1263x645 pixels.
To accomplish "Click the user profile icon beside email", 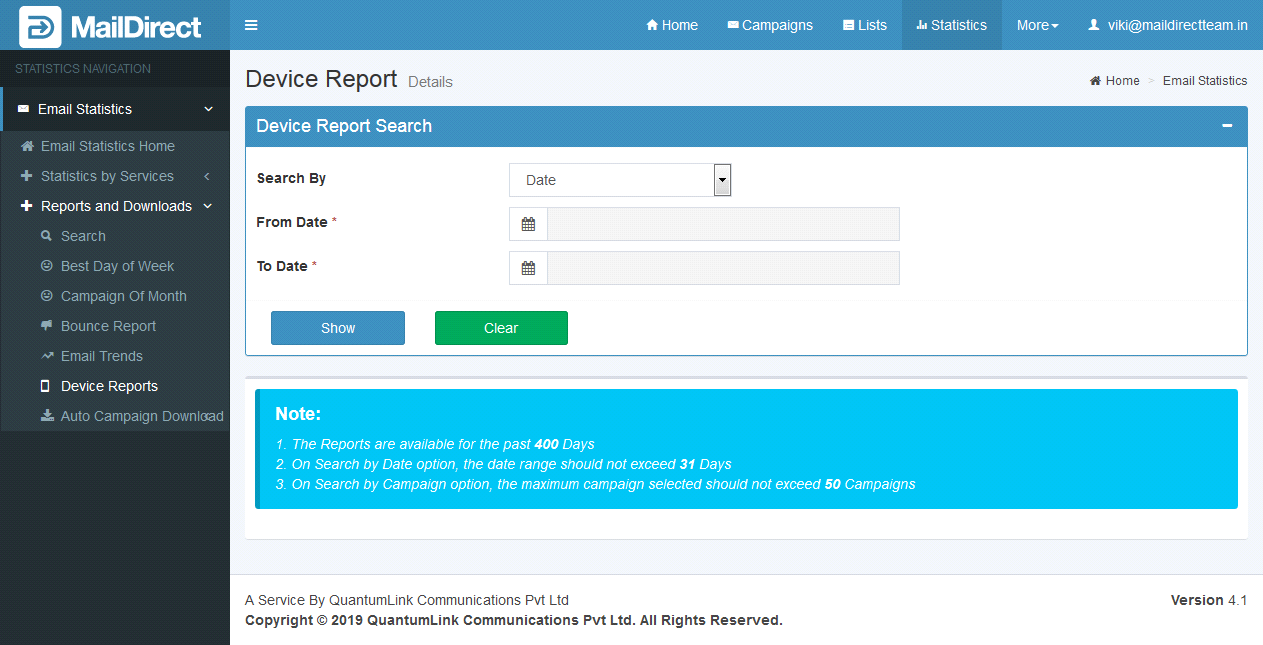I will [x=1094, y=25].
